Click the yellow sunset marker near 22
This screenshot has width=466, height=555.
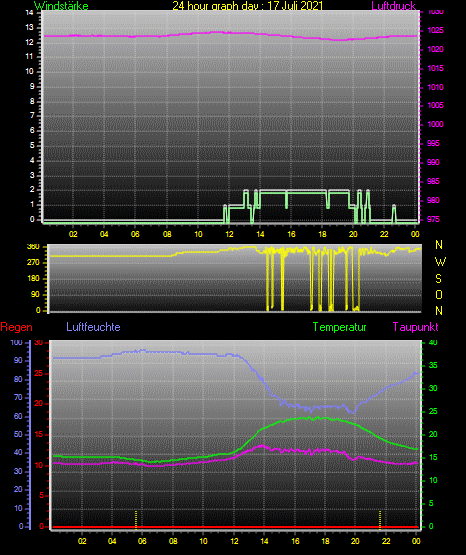pos(380,520)
